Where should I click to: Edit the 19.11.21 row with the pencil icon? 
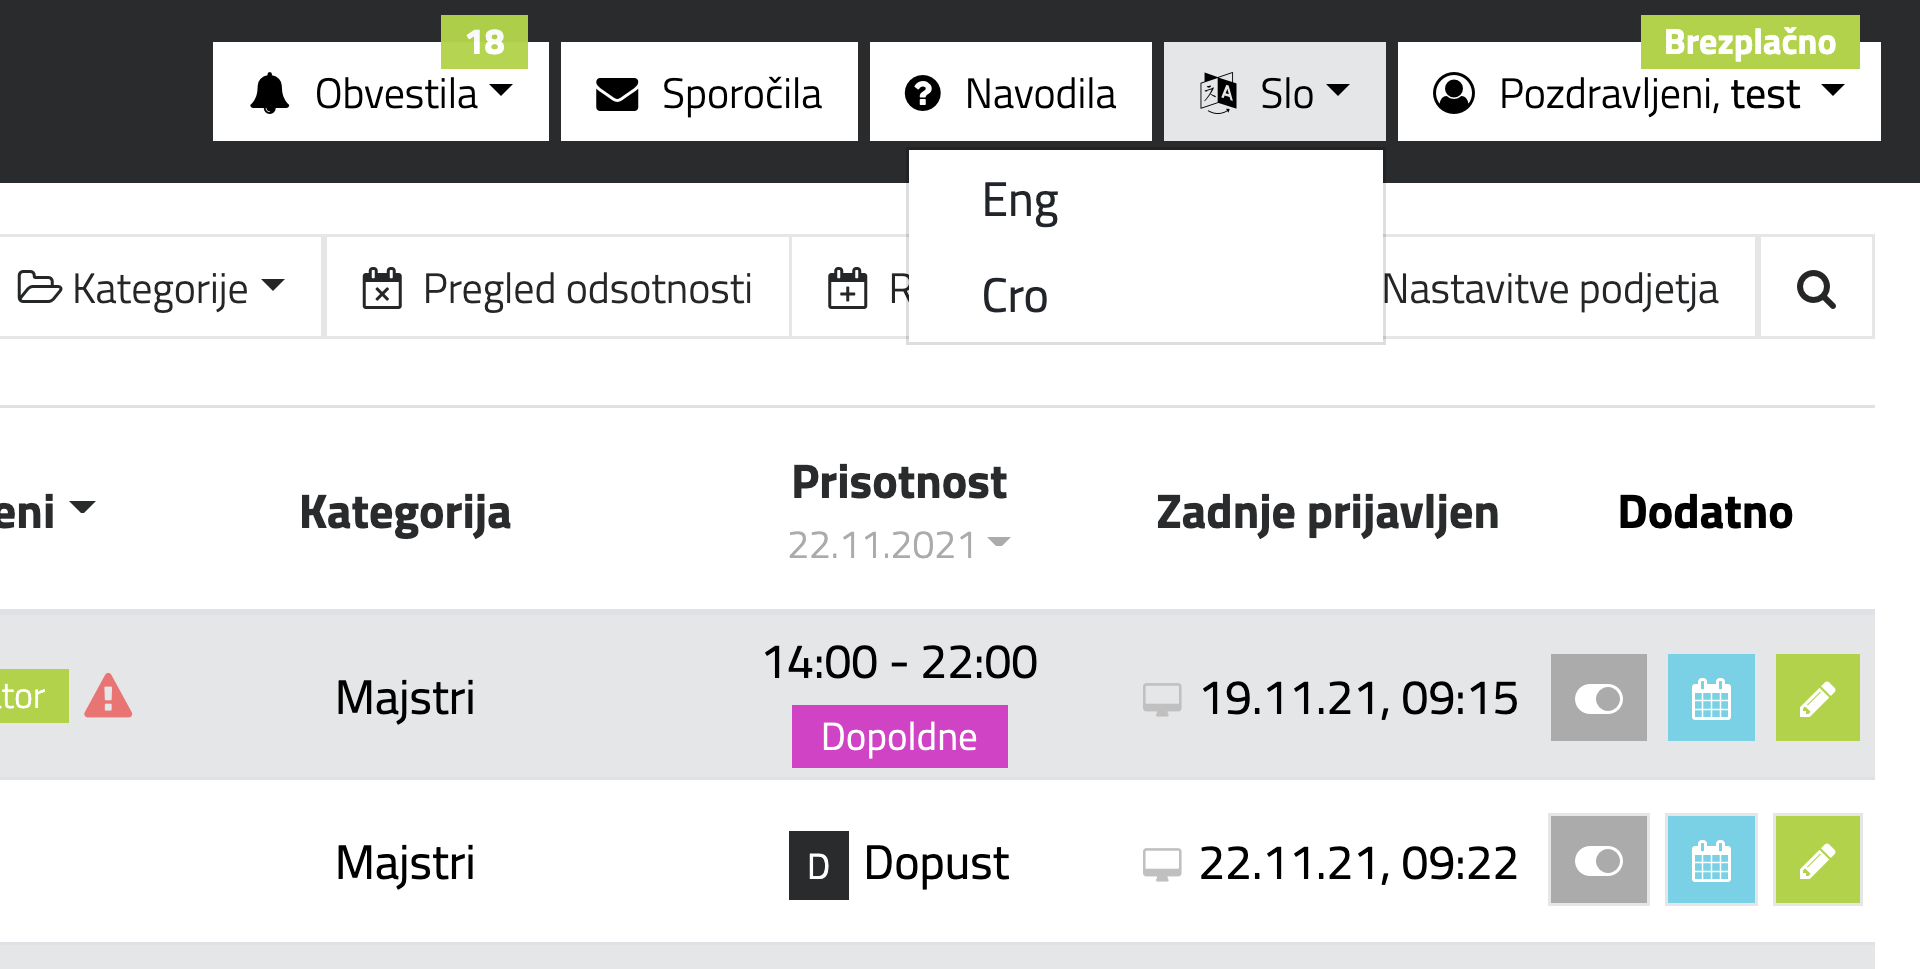[x=1817, y=698]
